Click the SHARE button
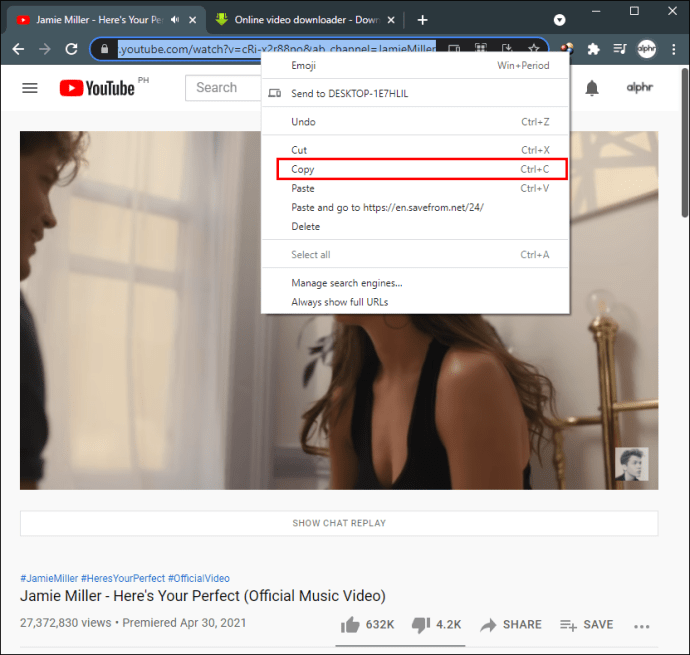Viewport: 690px width, 655px height. pos(511,625)
